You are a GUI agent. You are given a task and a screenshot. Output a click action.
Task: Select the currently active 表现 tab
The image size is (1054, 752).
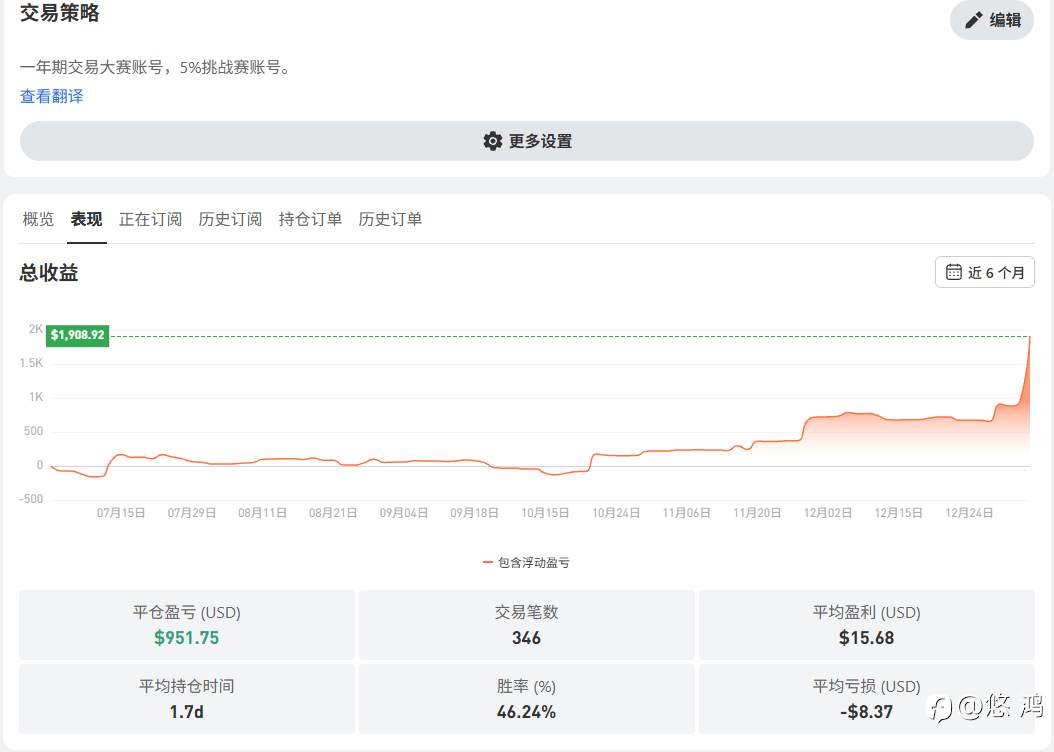click(x=86, y=219)
